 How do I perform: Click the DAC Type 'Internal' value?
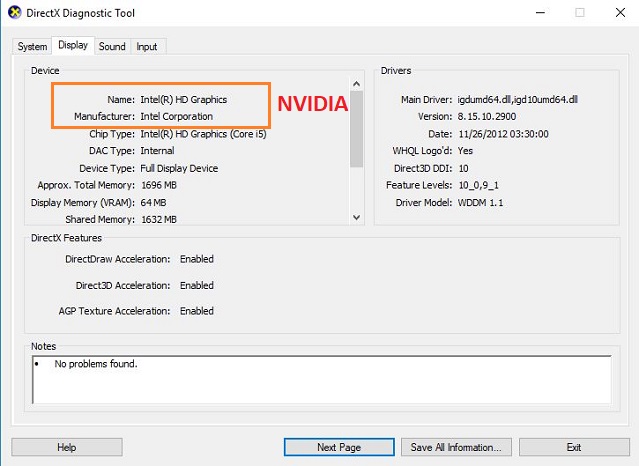(x=157, y=151)
